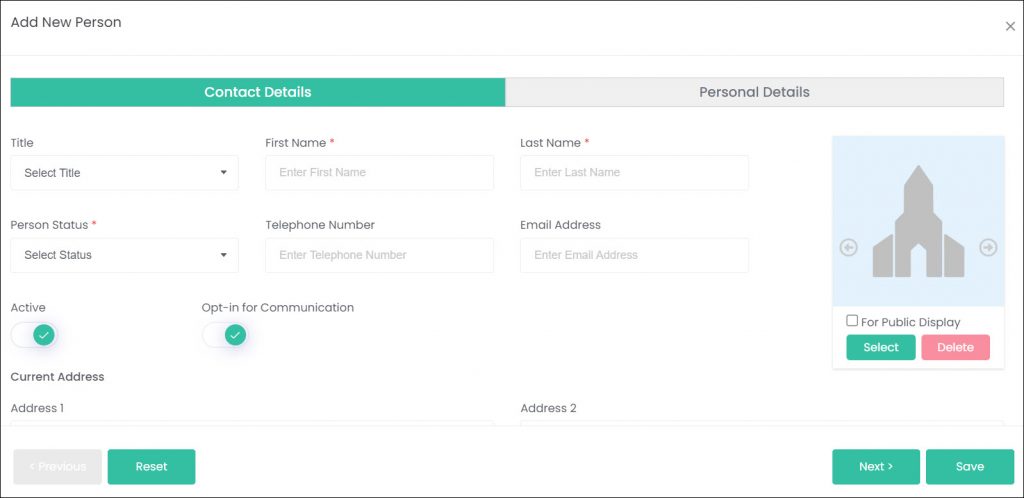The height and width of the screenshot is (498, 1024).
Task: Go to the Next step
Action: (876, 467)
